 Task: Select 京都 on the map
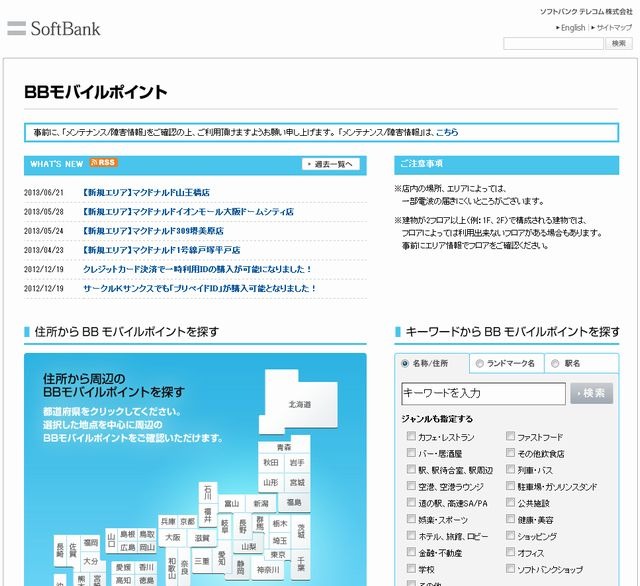pyautogui.click(x=188, y=522)
